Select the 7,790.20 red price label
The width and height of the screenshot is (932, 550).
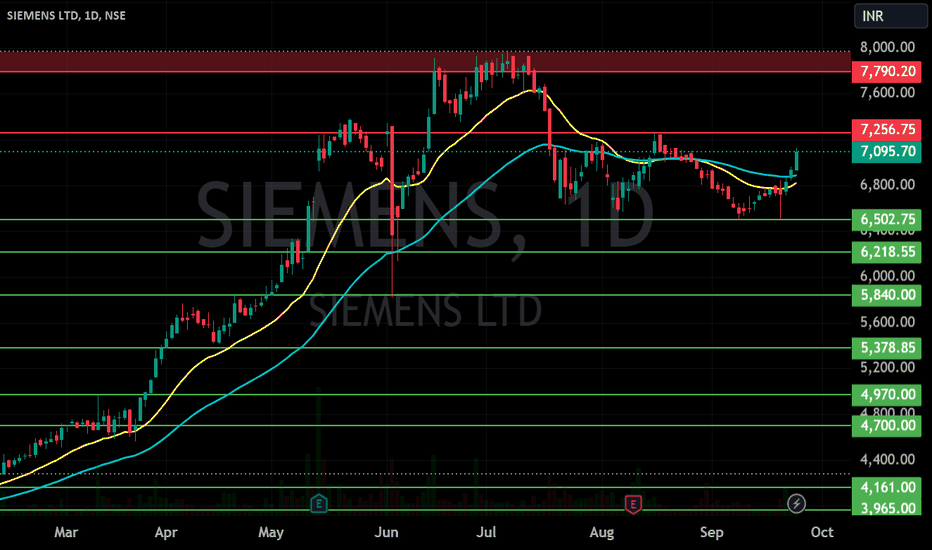point(887,71)
